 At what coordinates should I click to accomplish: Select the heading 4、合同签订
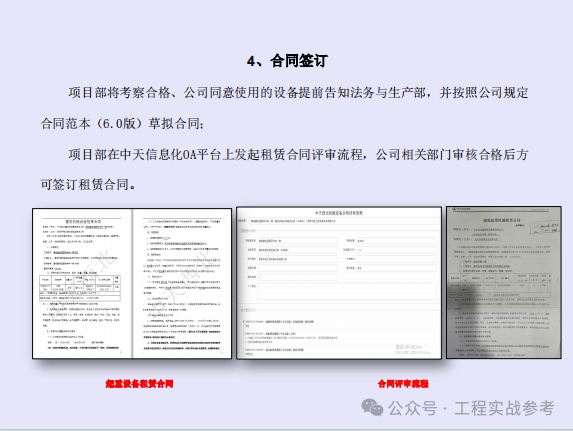pos(287,61)
